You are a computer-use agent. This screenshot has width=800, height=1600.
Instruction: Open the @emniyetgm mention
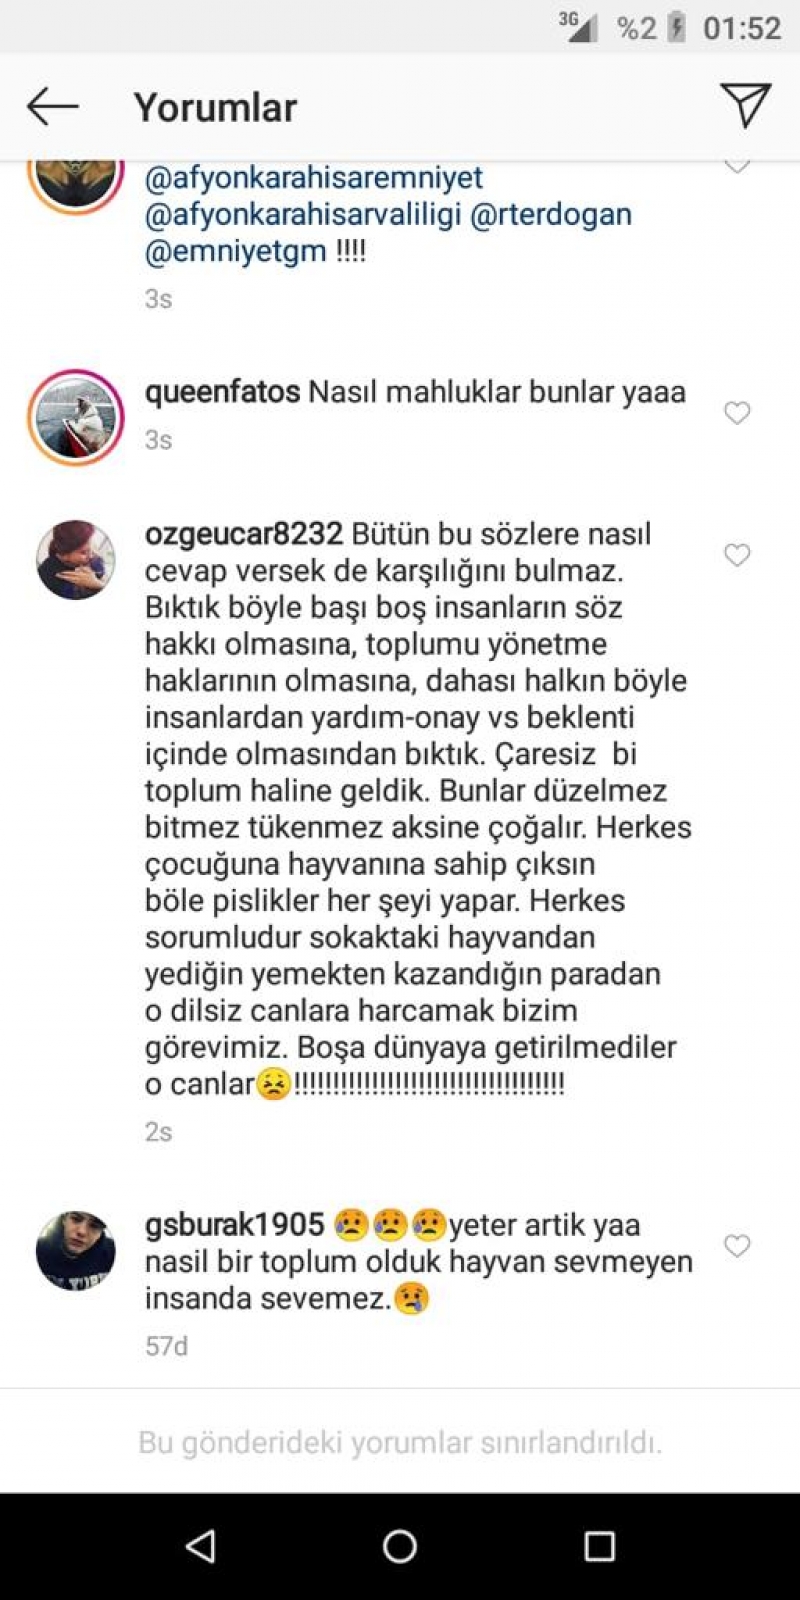[x=236, y=250]
